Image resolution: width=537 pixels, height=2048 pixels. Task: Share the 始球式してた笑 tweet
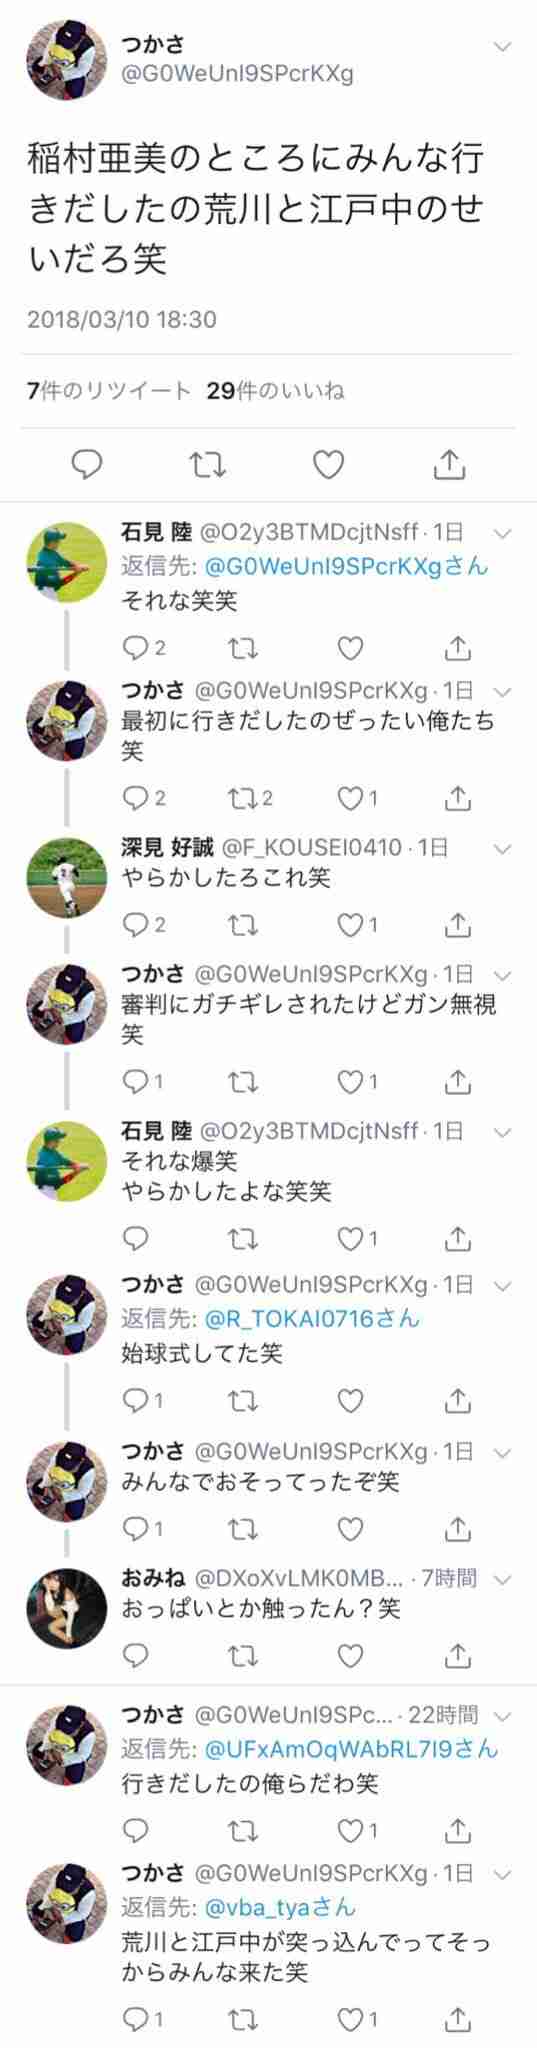[457, 1400]
